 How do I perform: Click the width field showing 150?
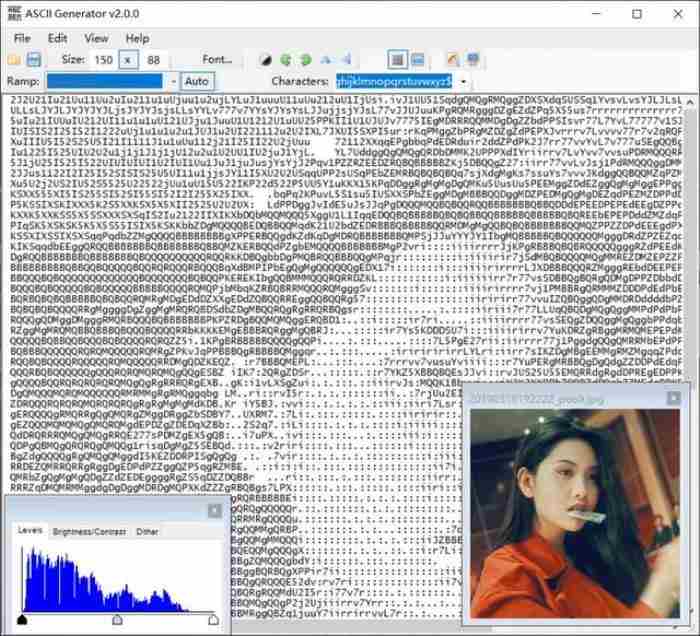[x=104, y=60]
